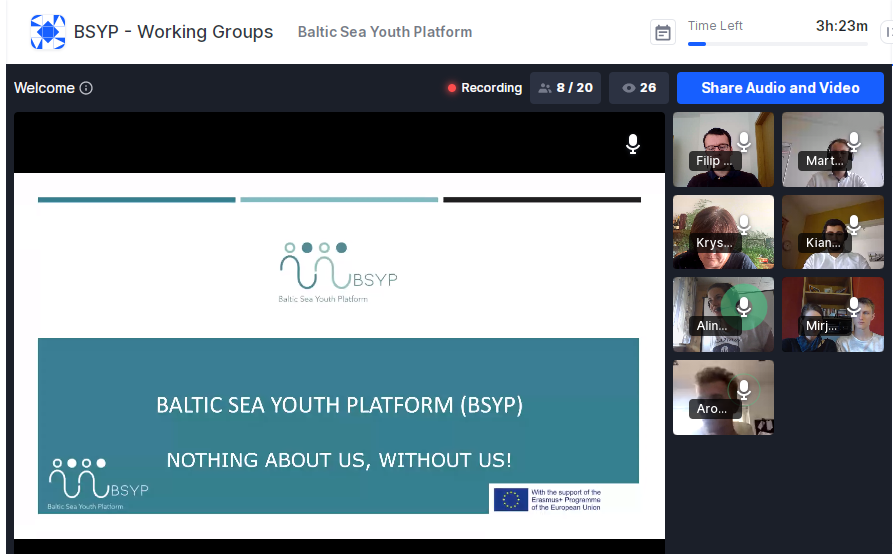Select Krys's video thumbnail
Screen dimensions: 893x554
pyautogui.click(x=723, y=232)
